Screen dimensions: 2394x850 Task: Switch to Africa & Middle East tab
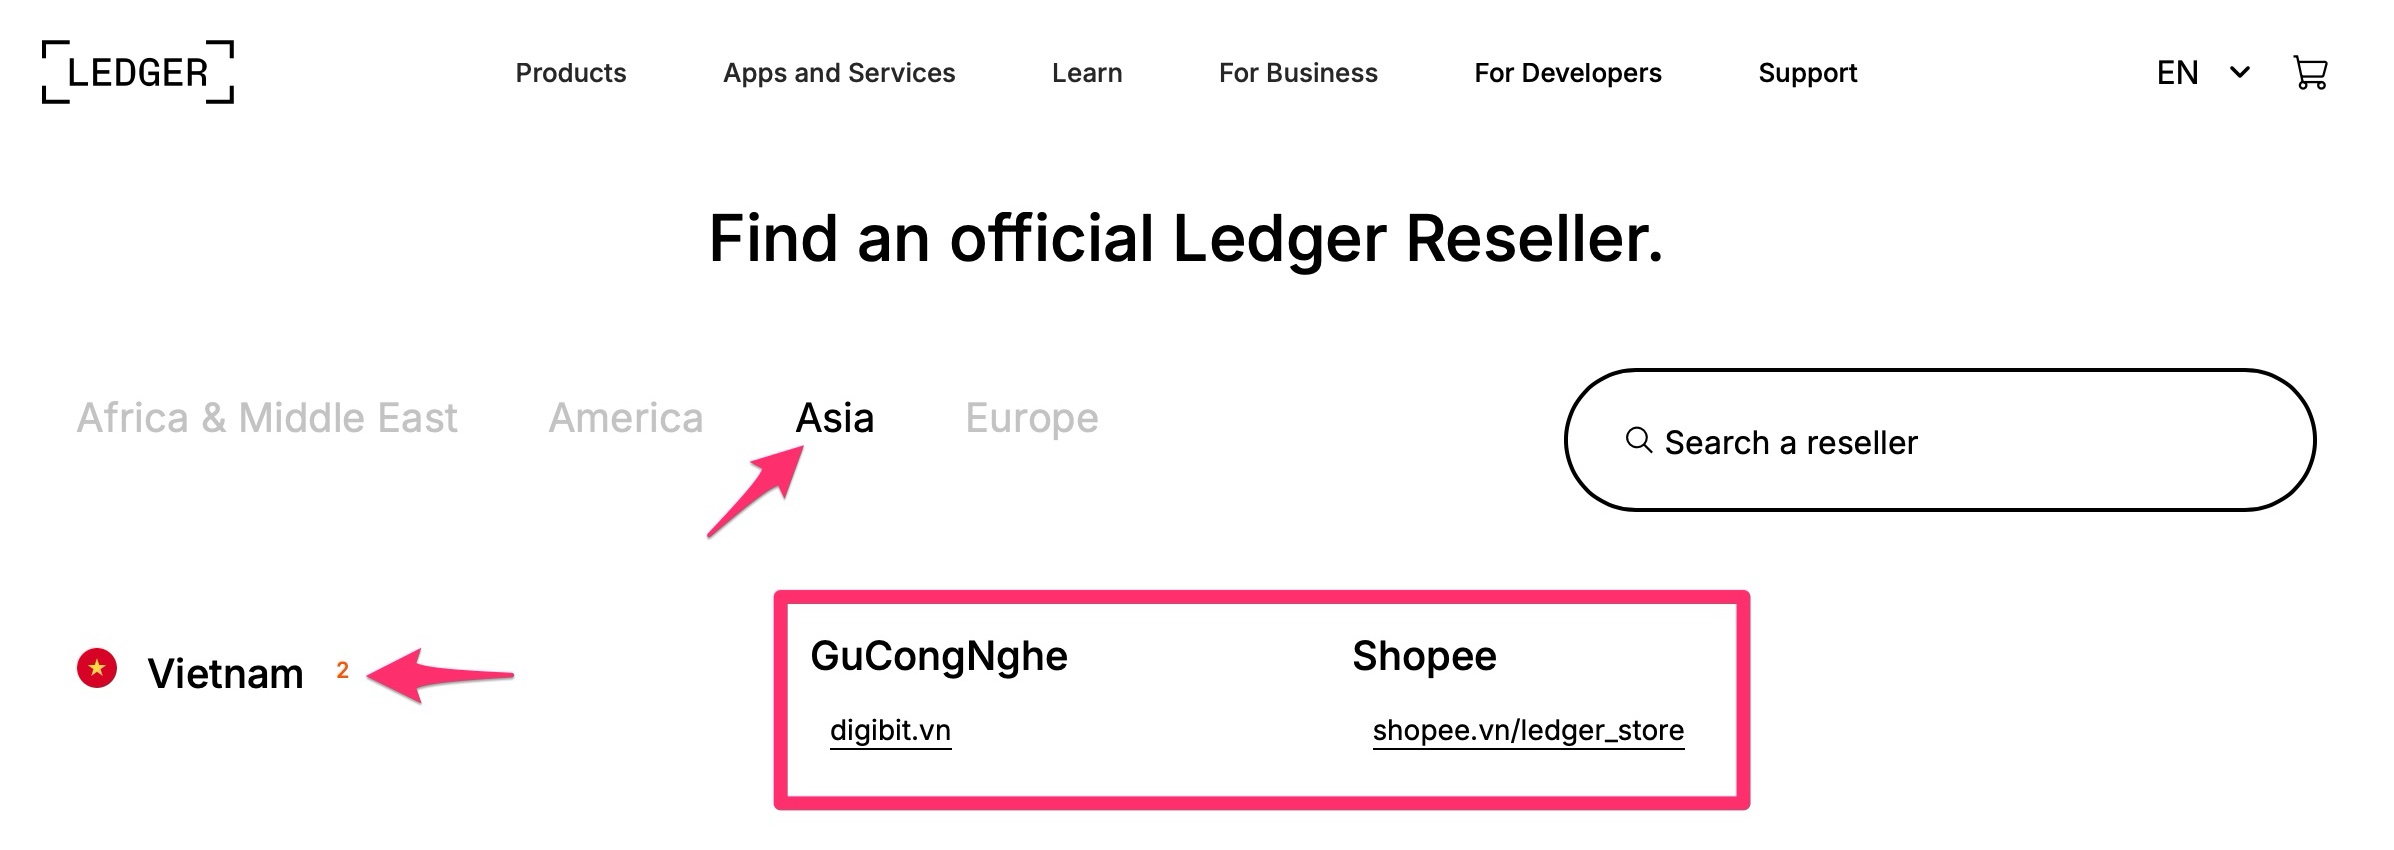tap(267, 417)
